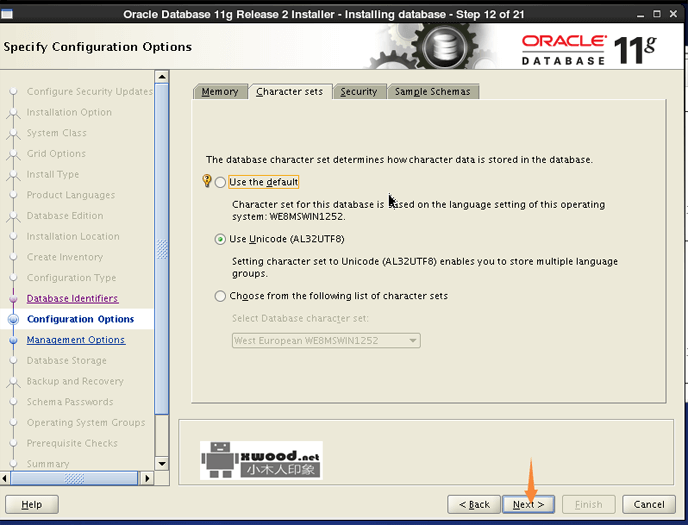The image size is (688, 525).
Task: Click the lightbulb hint icon beside Use the default
Action: [207, 181]
